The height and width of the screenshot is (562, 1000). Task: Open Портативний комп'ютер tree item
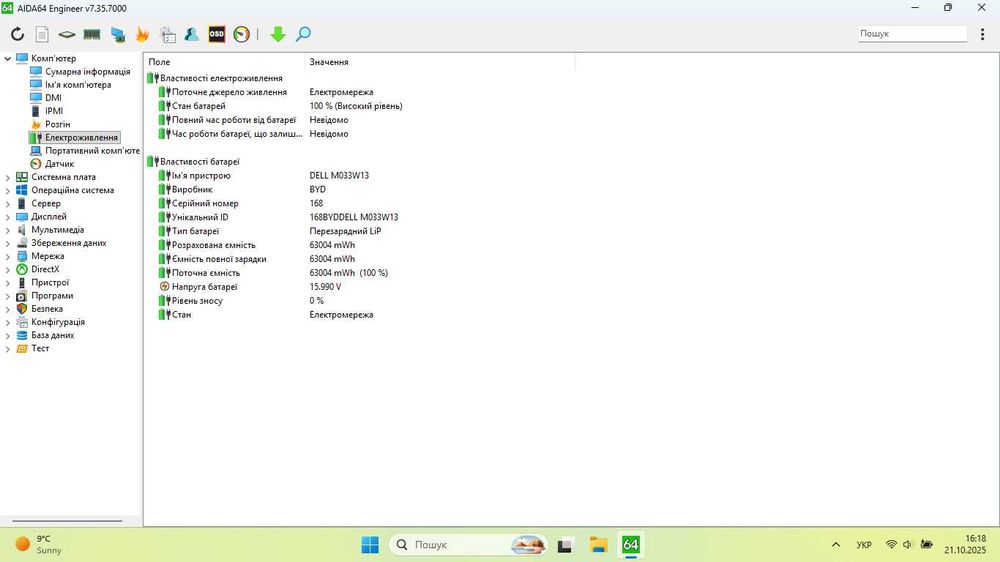click(92, 151)
